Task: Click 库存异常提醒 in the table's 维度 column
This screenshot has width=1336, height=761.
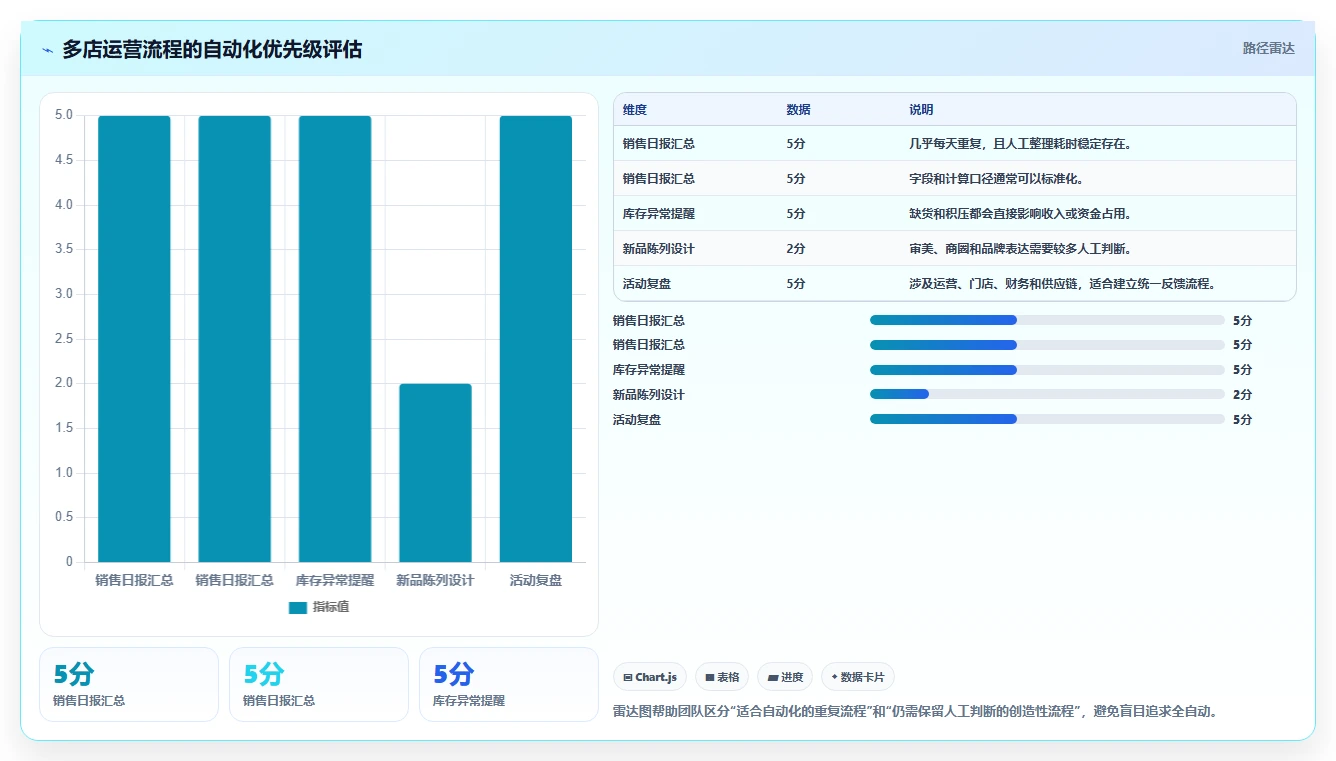Action: [x=659, y=214]
